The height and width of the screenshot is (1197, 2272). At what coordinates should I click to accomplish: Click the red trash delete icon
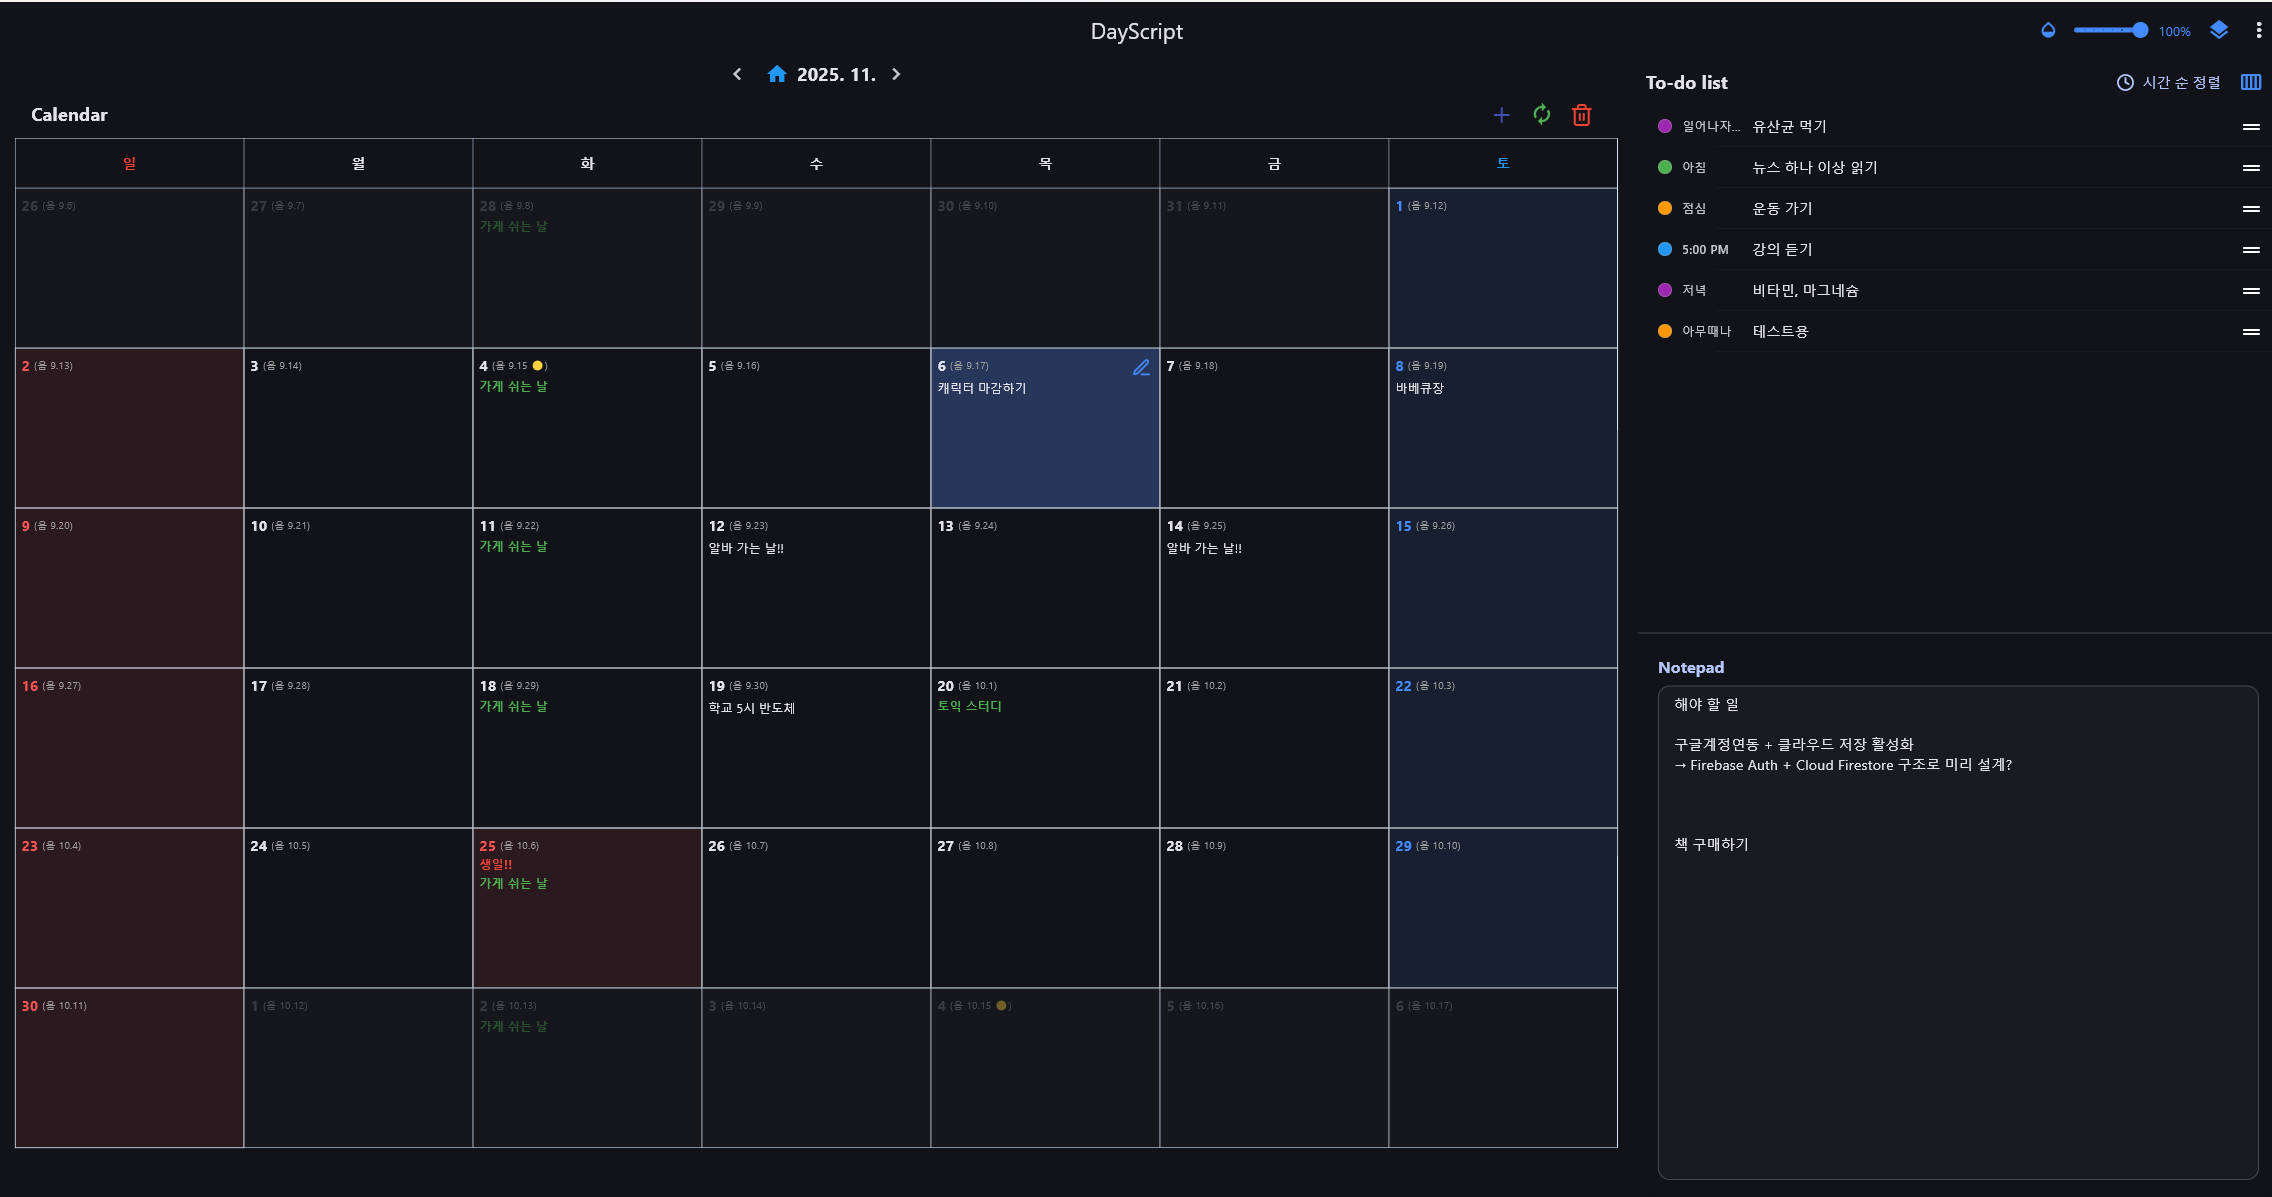(1581, 115)
